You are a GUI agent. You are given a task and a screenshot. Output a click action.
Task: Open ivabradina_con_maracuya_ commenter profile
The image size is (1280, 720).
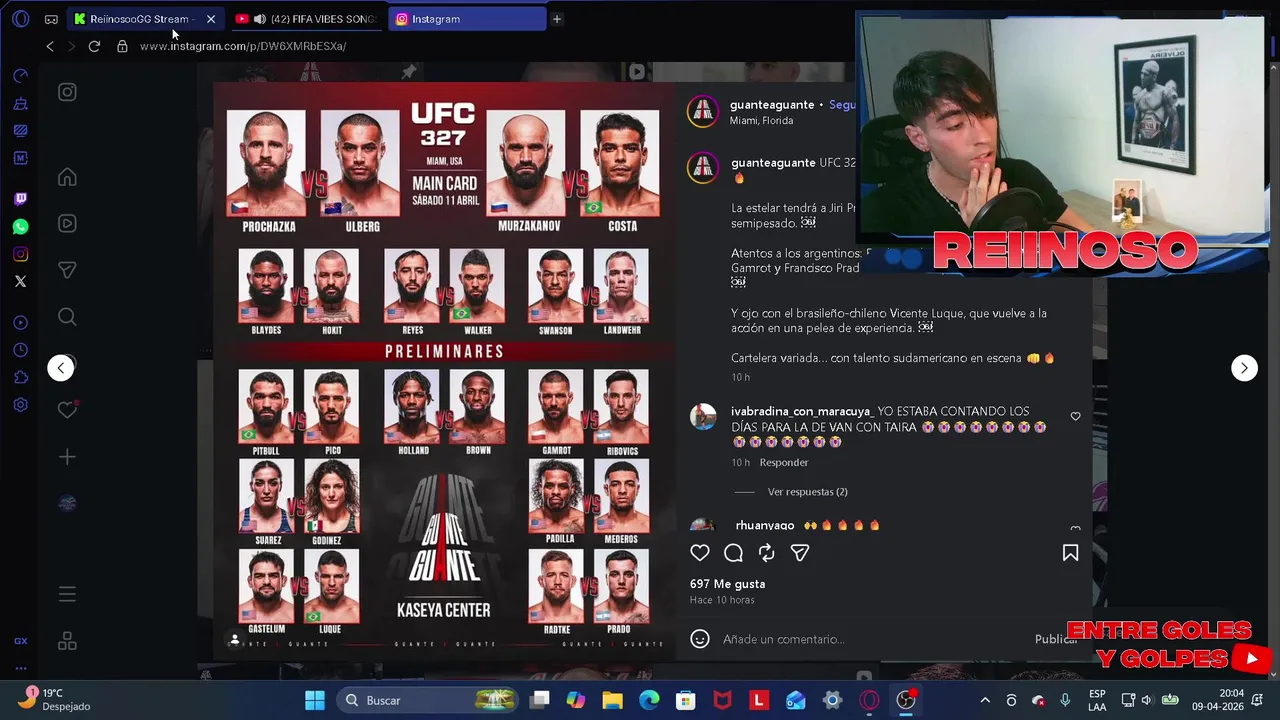pos(802,412)
